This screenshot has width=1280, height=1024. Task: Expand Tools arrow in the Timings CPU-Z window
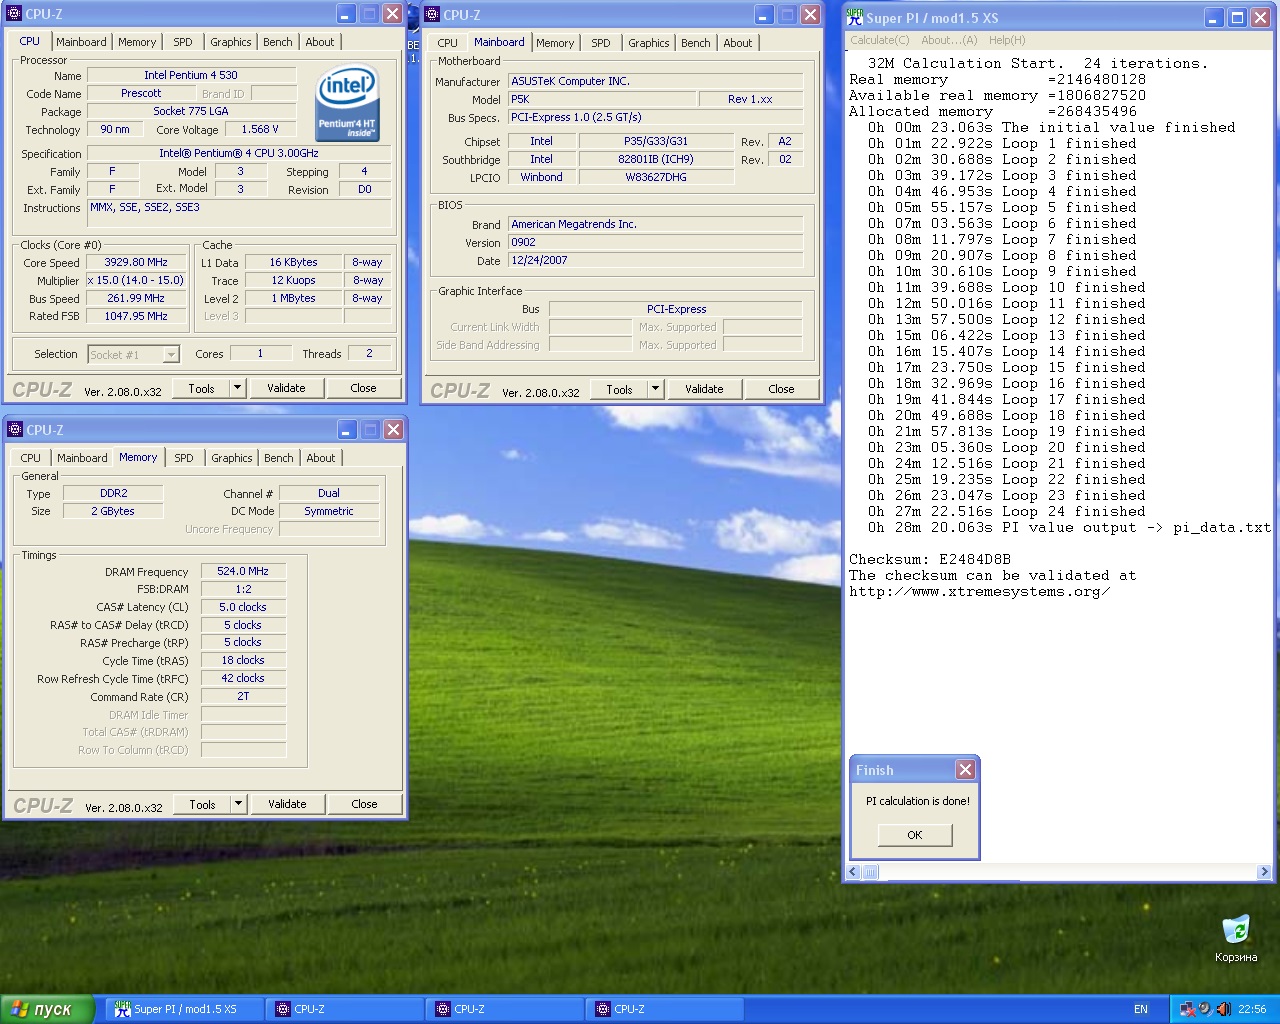click(x=238, y=804)
